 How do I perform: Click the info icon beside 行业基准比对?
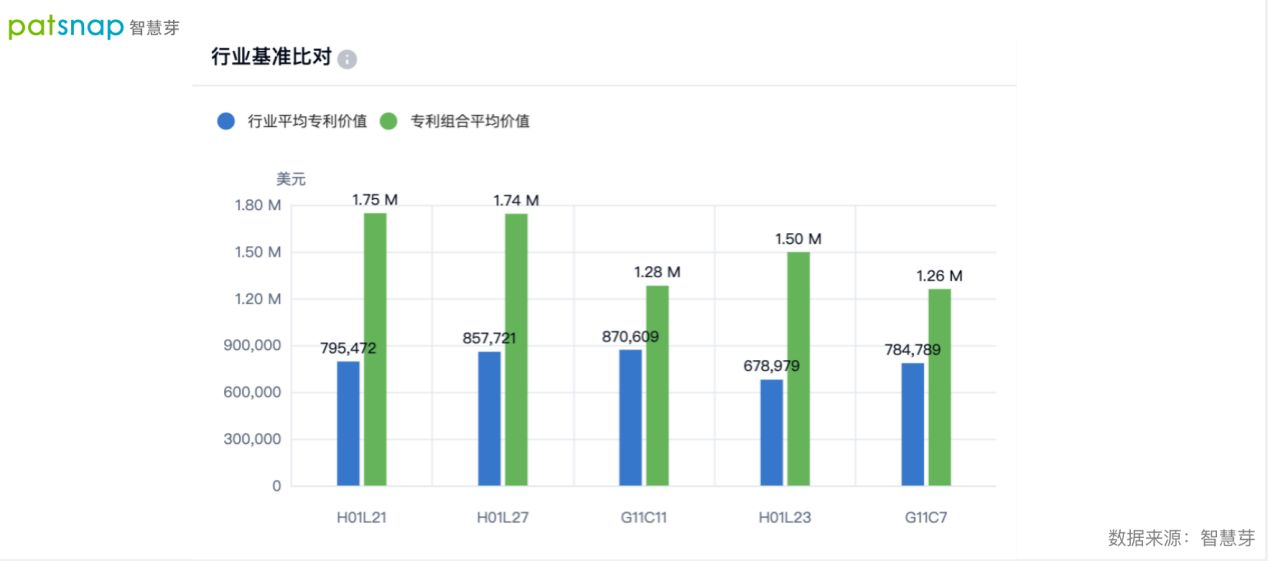click(x=347, y=59)
